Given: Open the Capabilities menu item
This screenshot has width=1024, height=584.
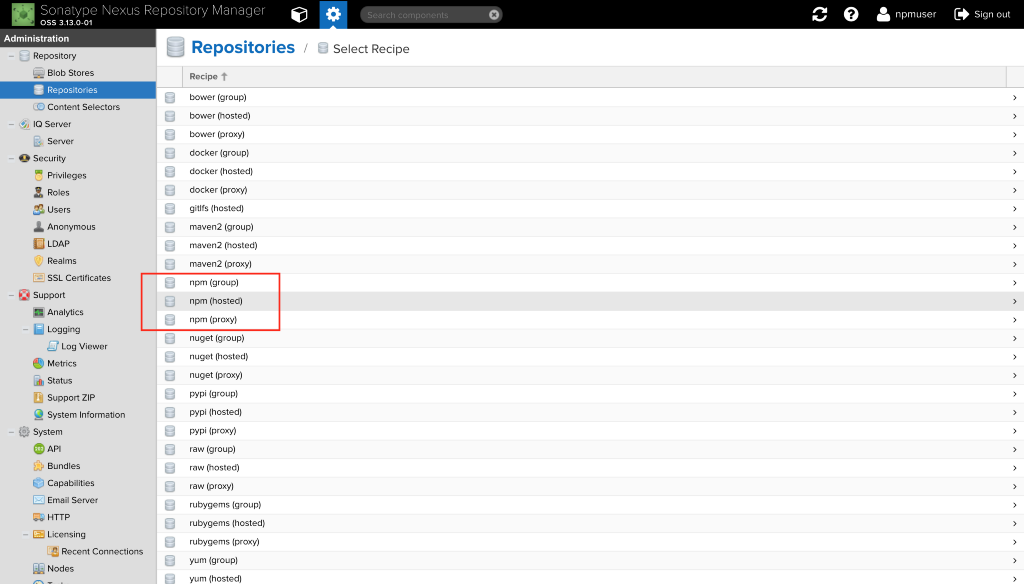Looking at the screenshot, I should [x=70, y=483].
